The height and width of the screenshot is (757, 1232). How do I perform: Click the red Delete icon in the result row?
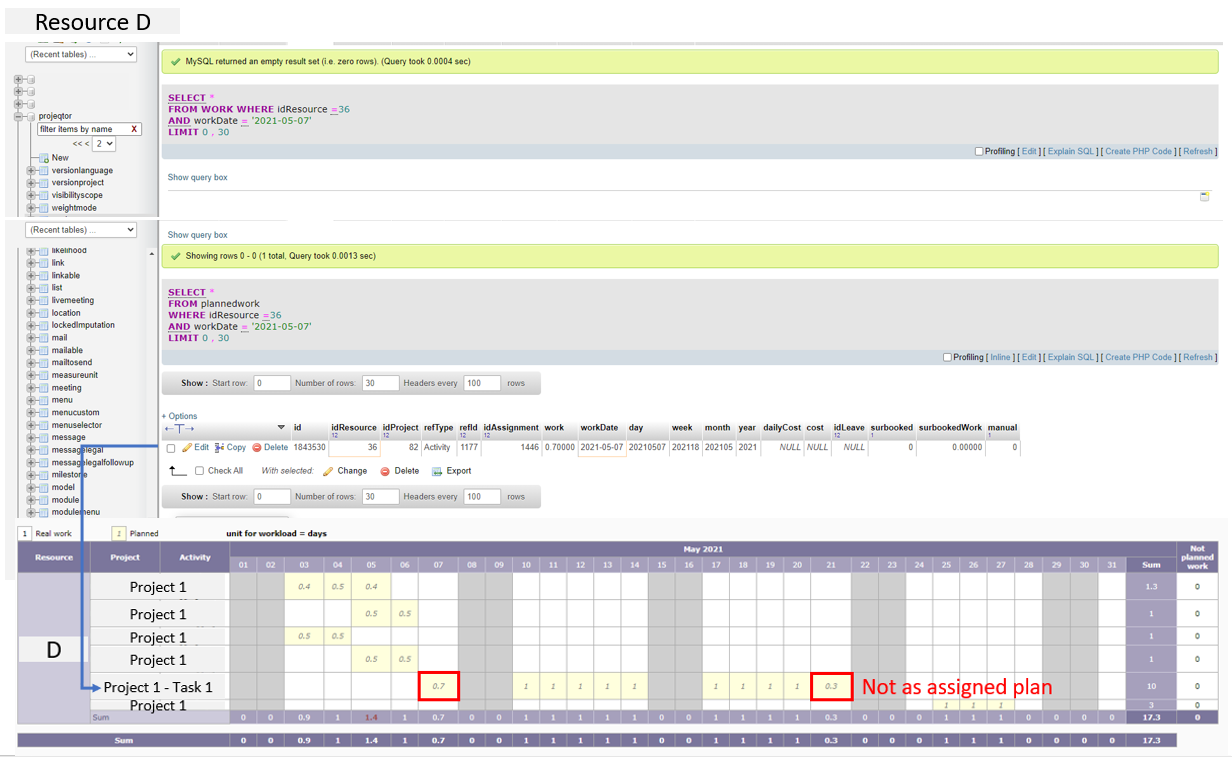click(257, 448)
